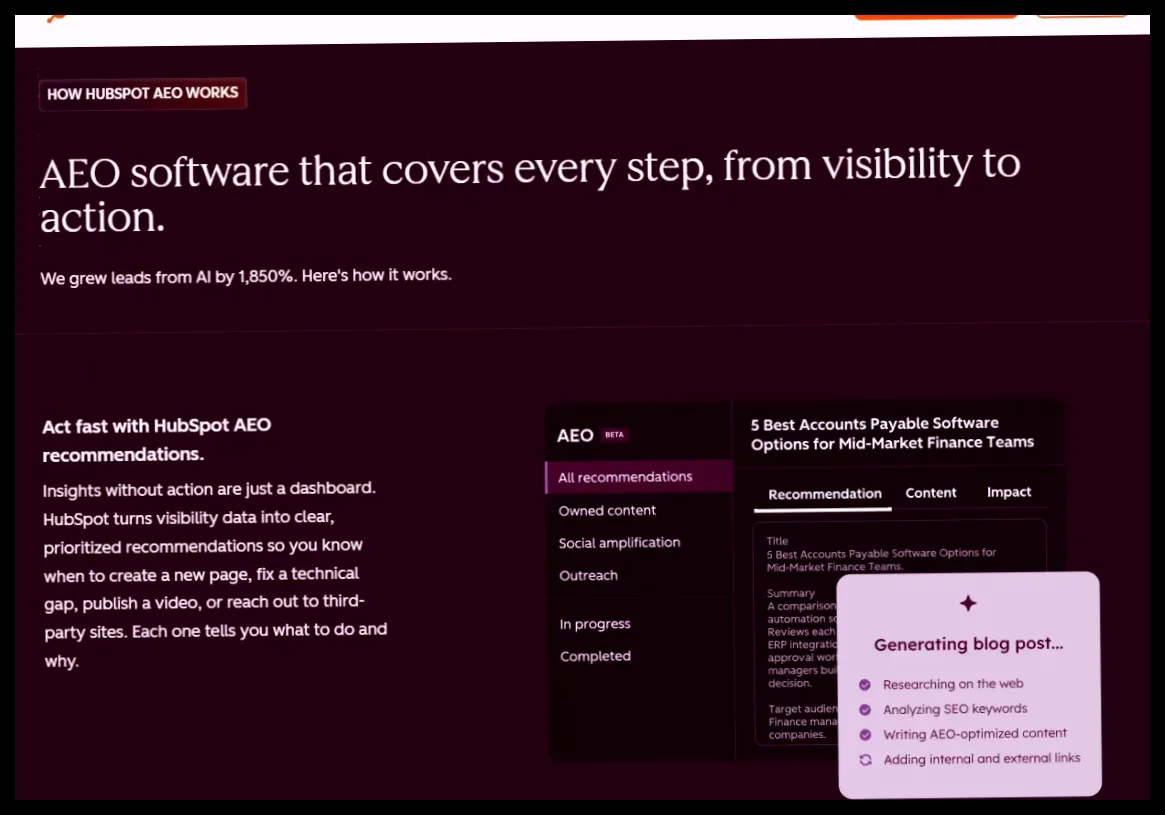Click the checkmark beside Writing AEO-optimized content

click(865, 735)
